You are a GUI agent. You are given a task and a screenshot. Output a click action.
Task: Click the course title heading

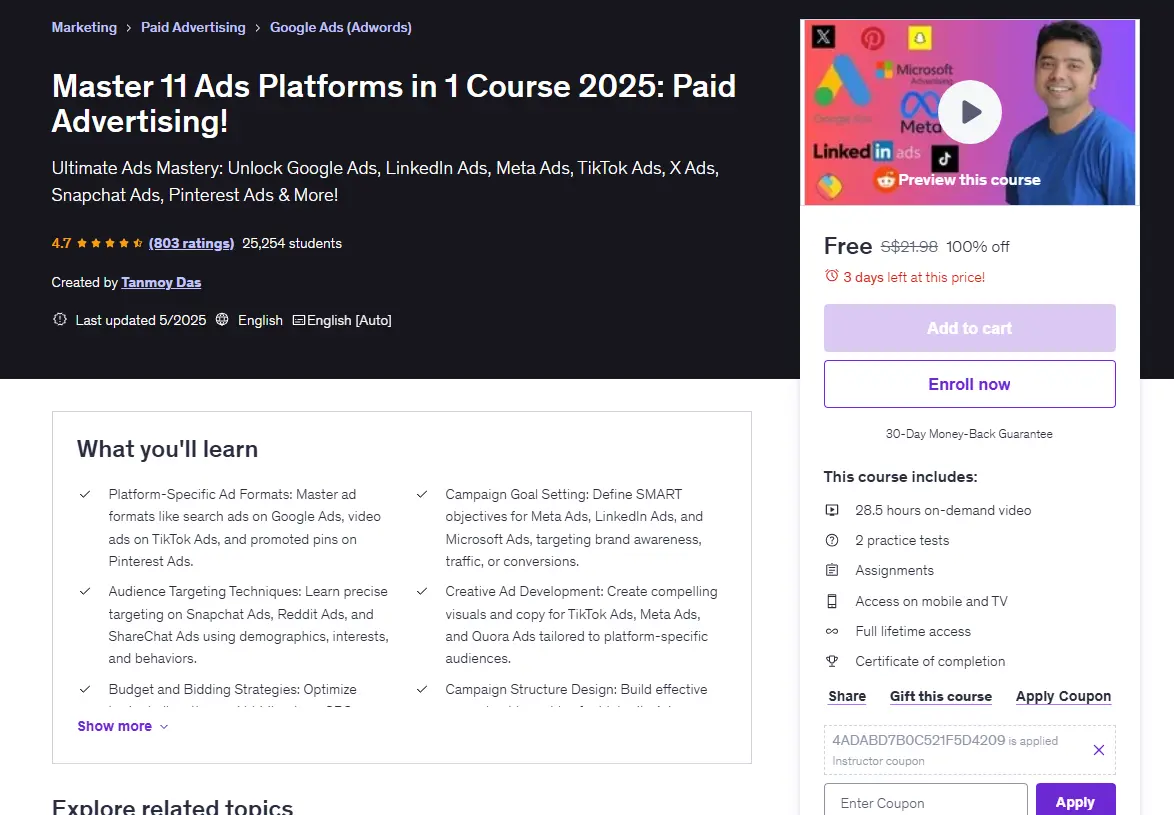pos(394,103)
